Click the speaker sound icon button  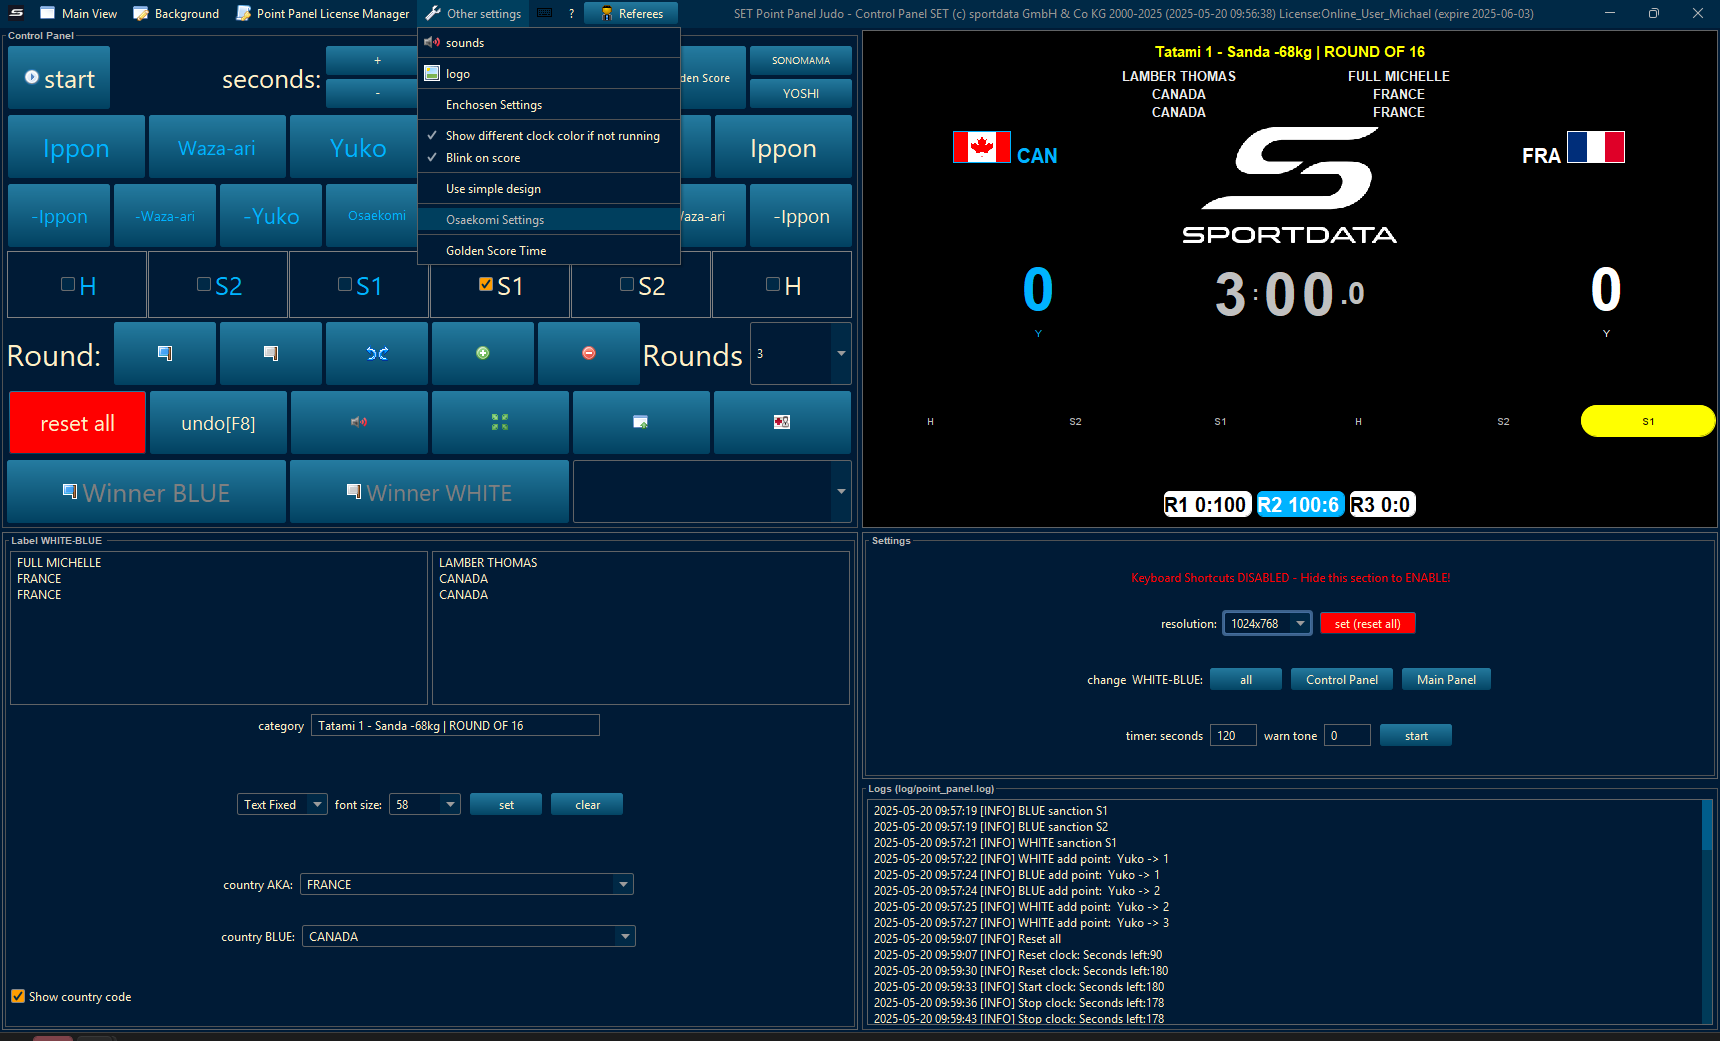pos(359,423)
